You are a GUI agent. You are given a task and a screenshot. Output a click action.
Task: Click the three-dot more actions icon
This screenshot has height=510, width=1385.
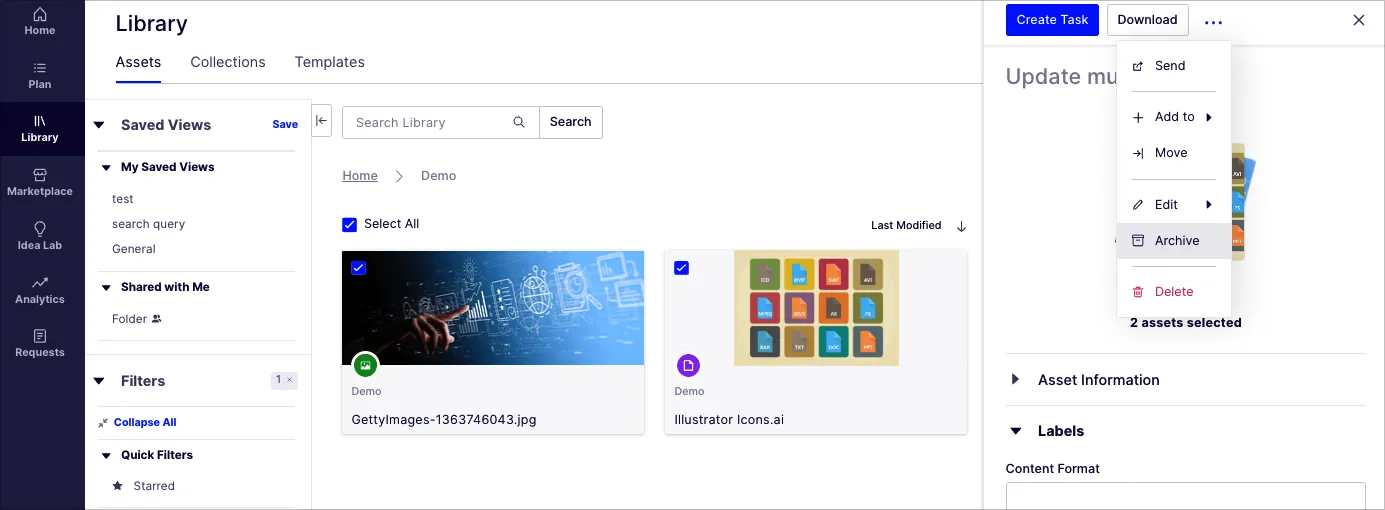[1213, 21]
